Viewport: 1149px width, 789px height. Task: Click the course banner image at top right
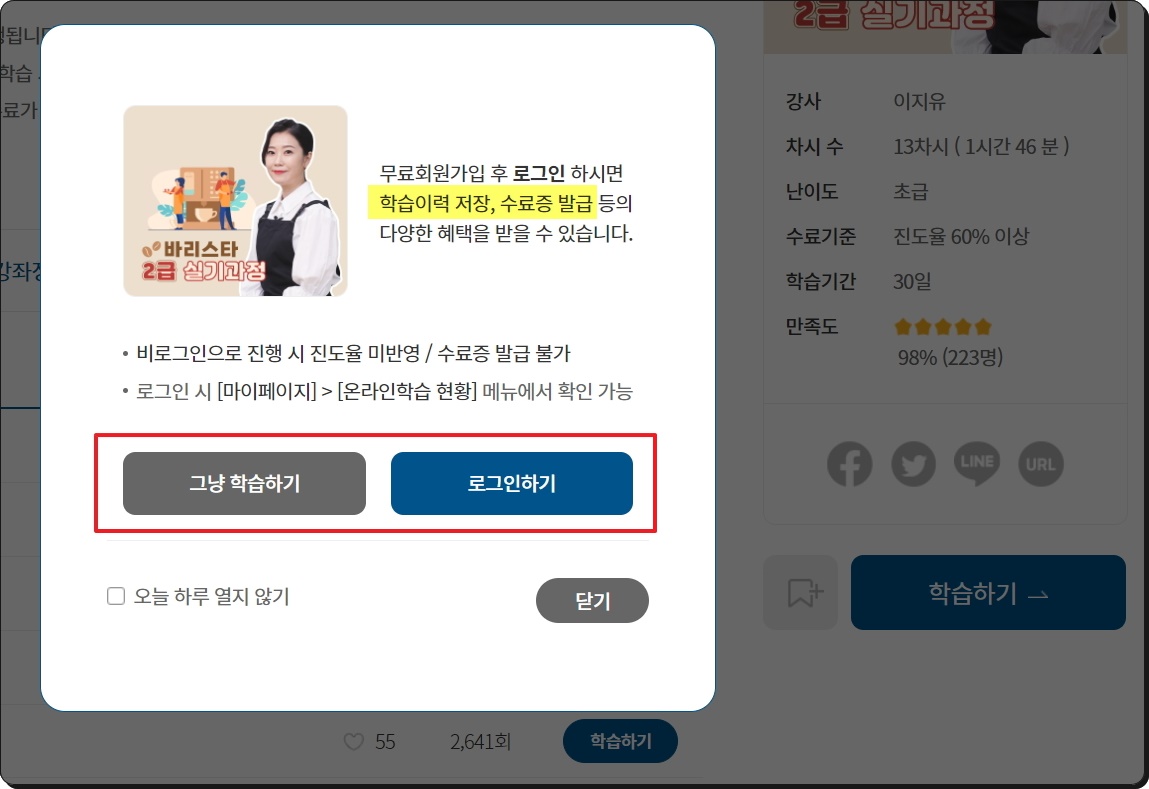945,27
